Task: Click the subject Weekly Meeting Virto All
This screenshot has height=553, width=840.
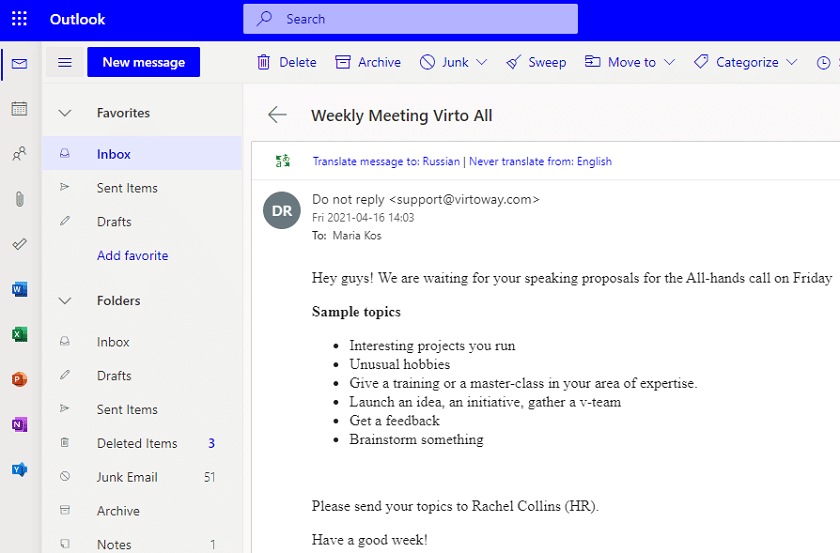Action: point(402,115)
